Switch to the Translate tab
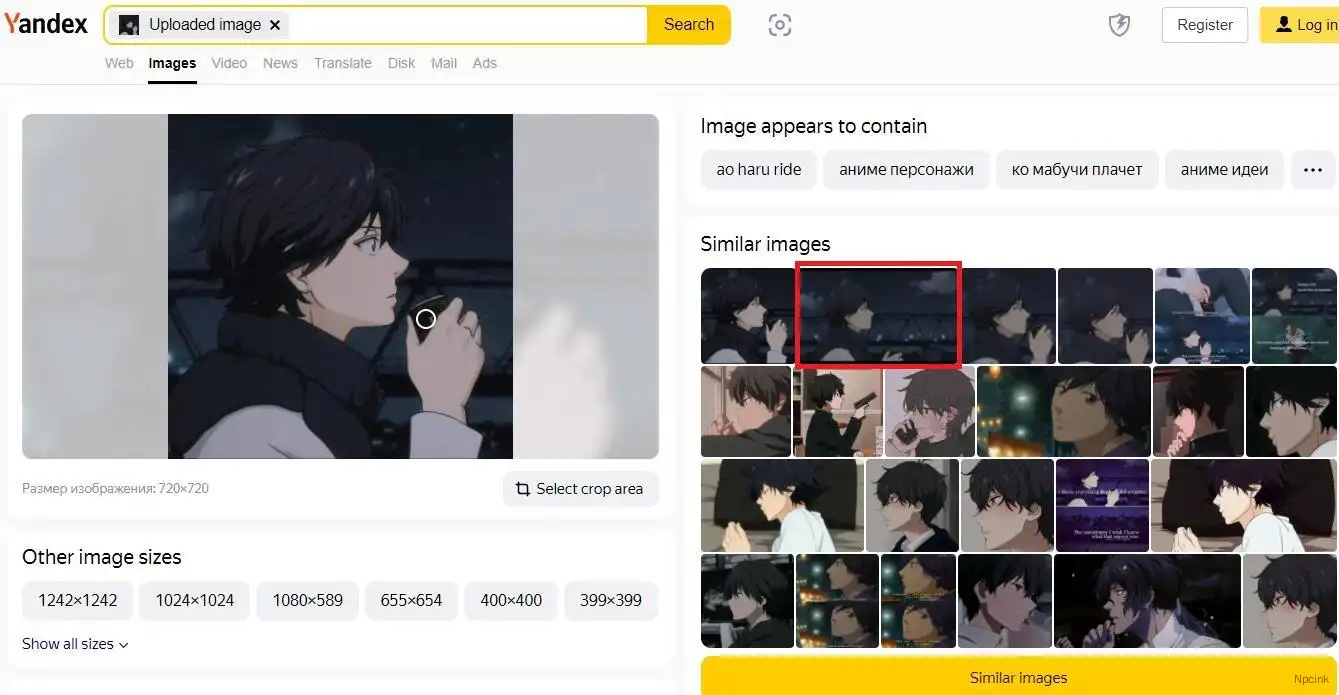The height and width of the screenshot is (695, 1339). [343, 63]
